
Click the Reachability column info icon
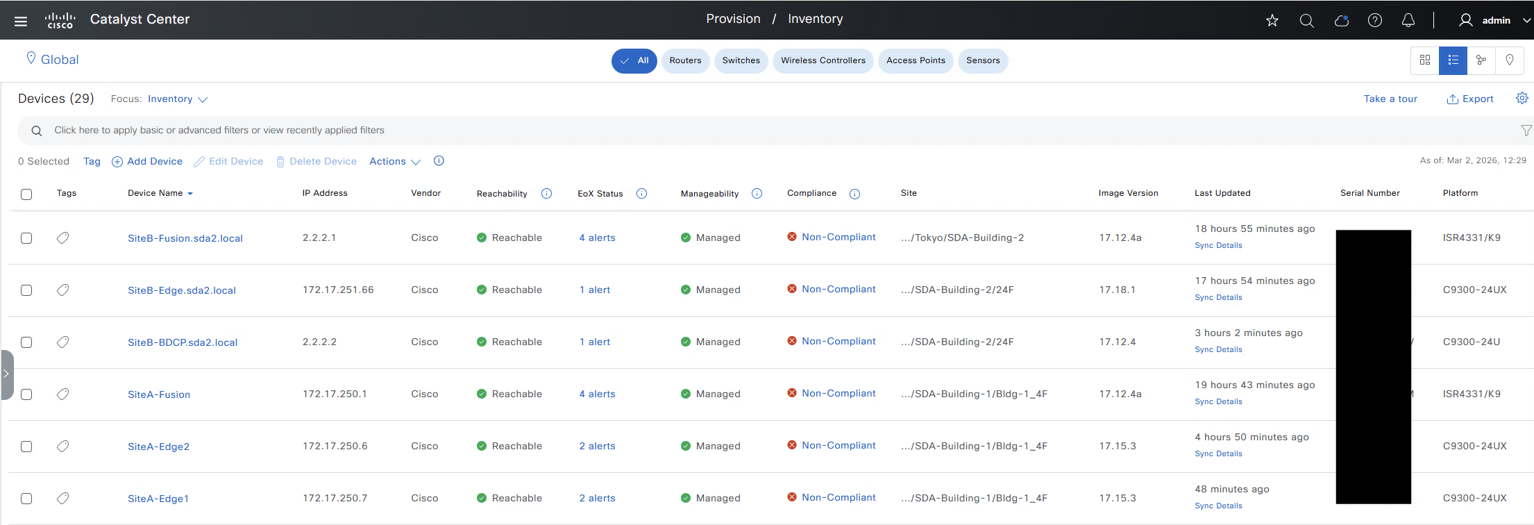click(x=546, y=194)
